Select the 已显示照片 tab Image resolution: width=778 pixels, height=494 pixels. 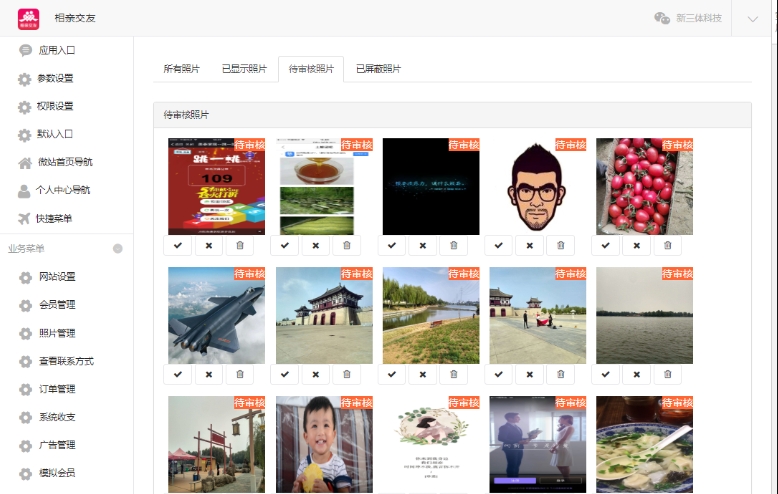tap(244, 69)
